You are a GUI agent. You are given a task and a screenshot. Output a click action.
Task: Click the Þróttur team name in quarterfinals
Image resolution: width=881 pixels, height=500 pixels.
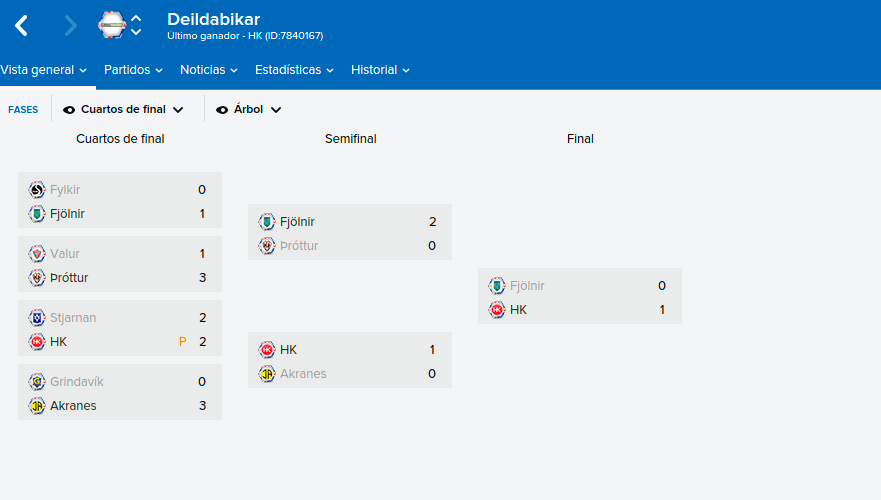[69, 278]
